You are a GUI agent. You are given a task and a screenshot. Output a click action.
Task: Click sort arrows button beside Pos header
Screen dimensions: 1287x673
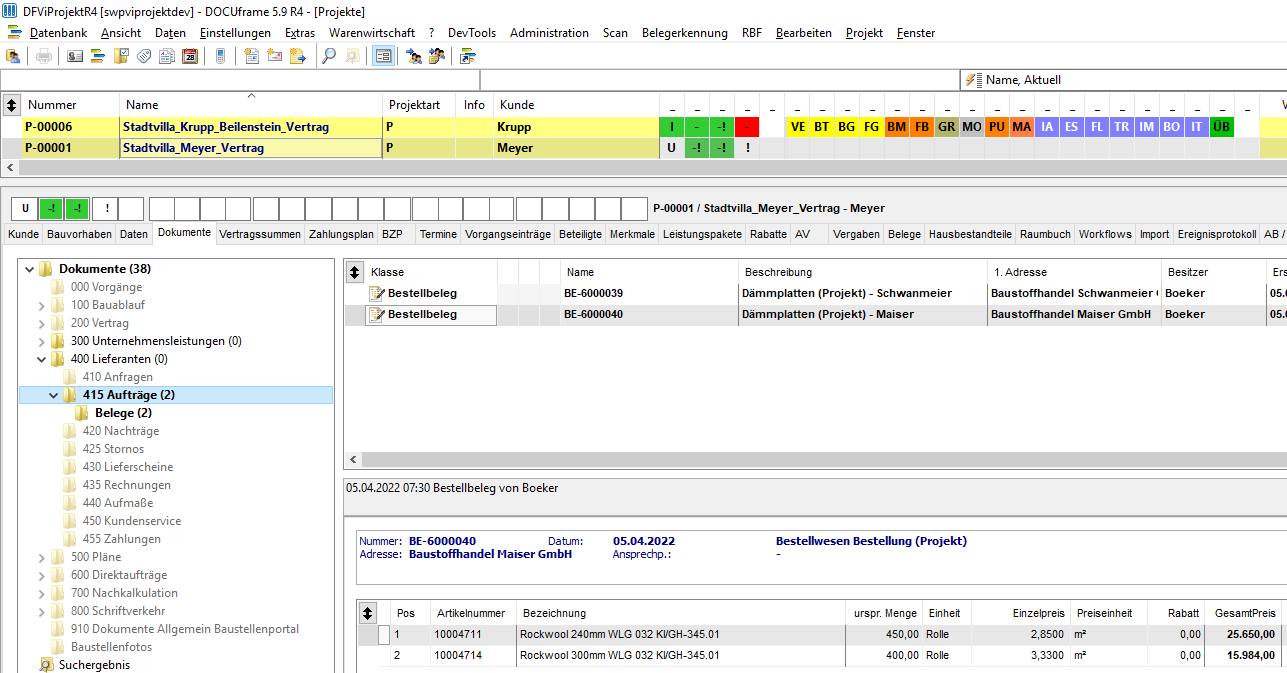368,613
